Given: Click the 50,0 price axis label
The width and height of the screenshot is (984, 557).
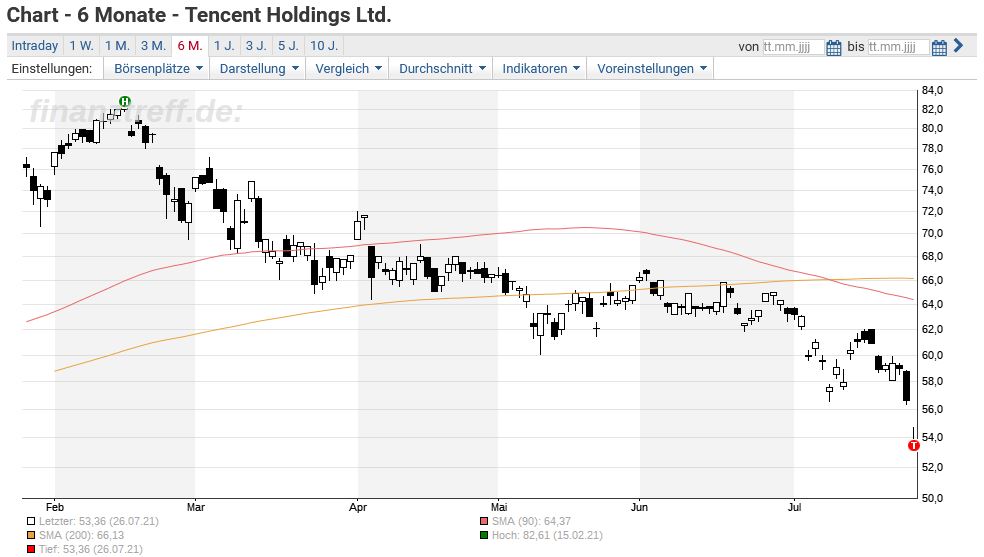Looking at the screenshot, I should coord(933,498).
